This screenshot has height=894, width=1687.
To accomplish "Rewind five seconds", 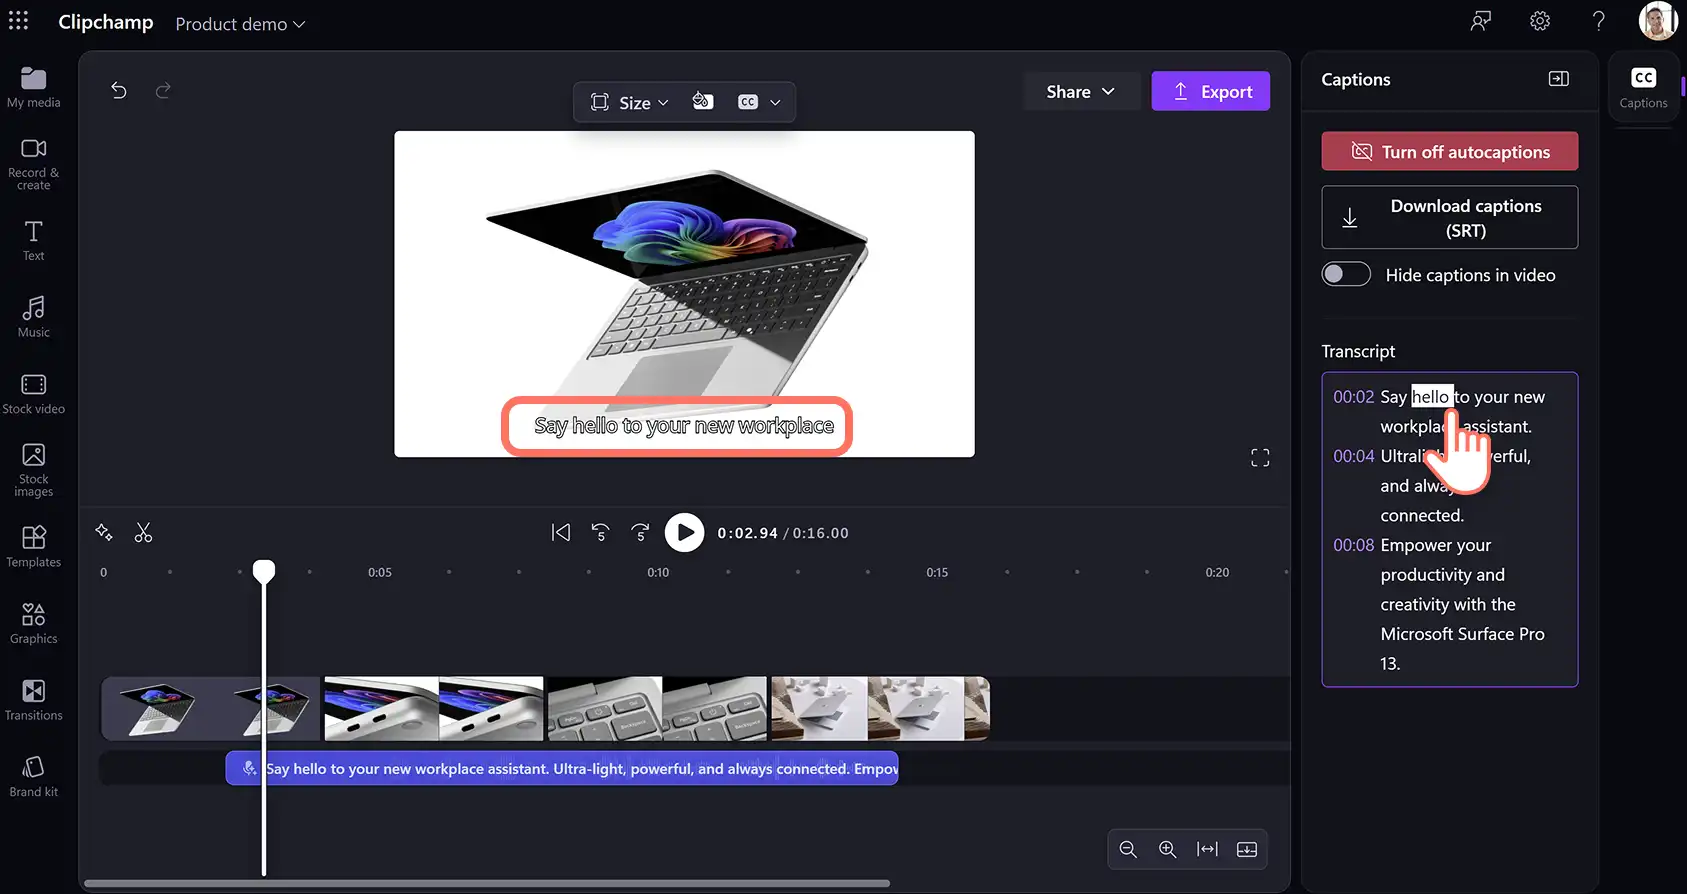I will click(x=601, y=533).
